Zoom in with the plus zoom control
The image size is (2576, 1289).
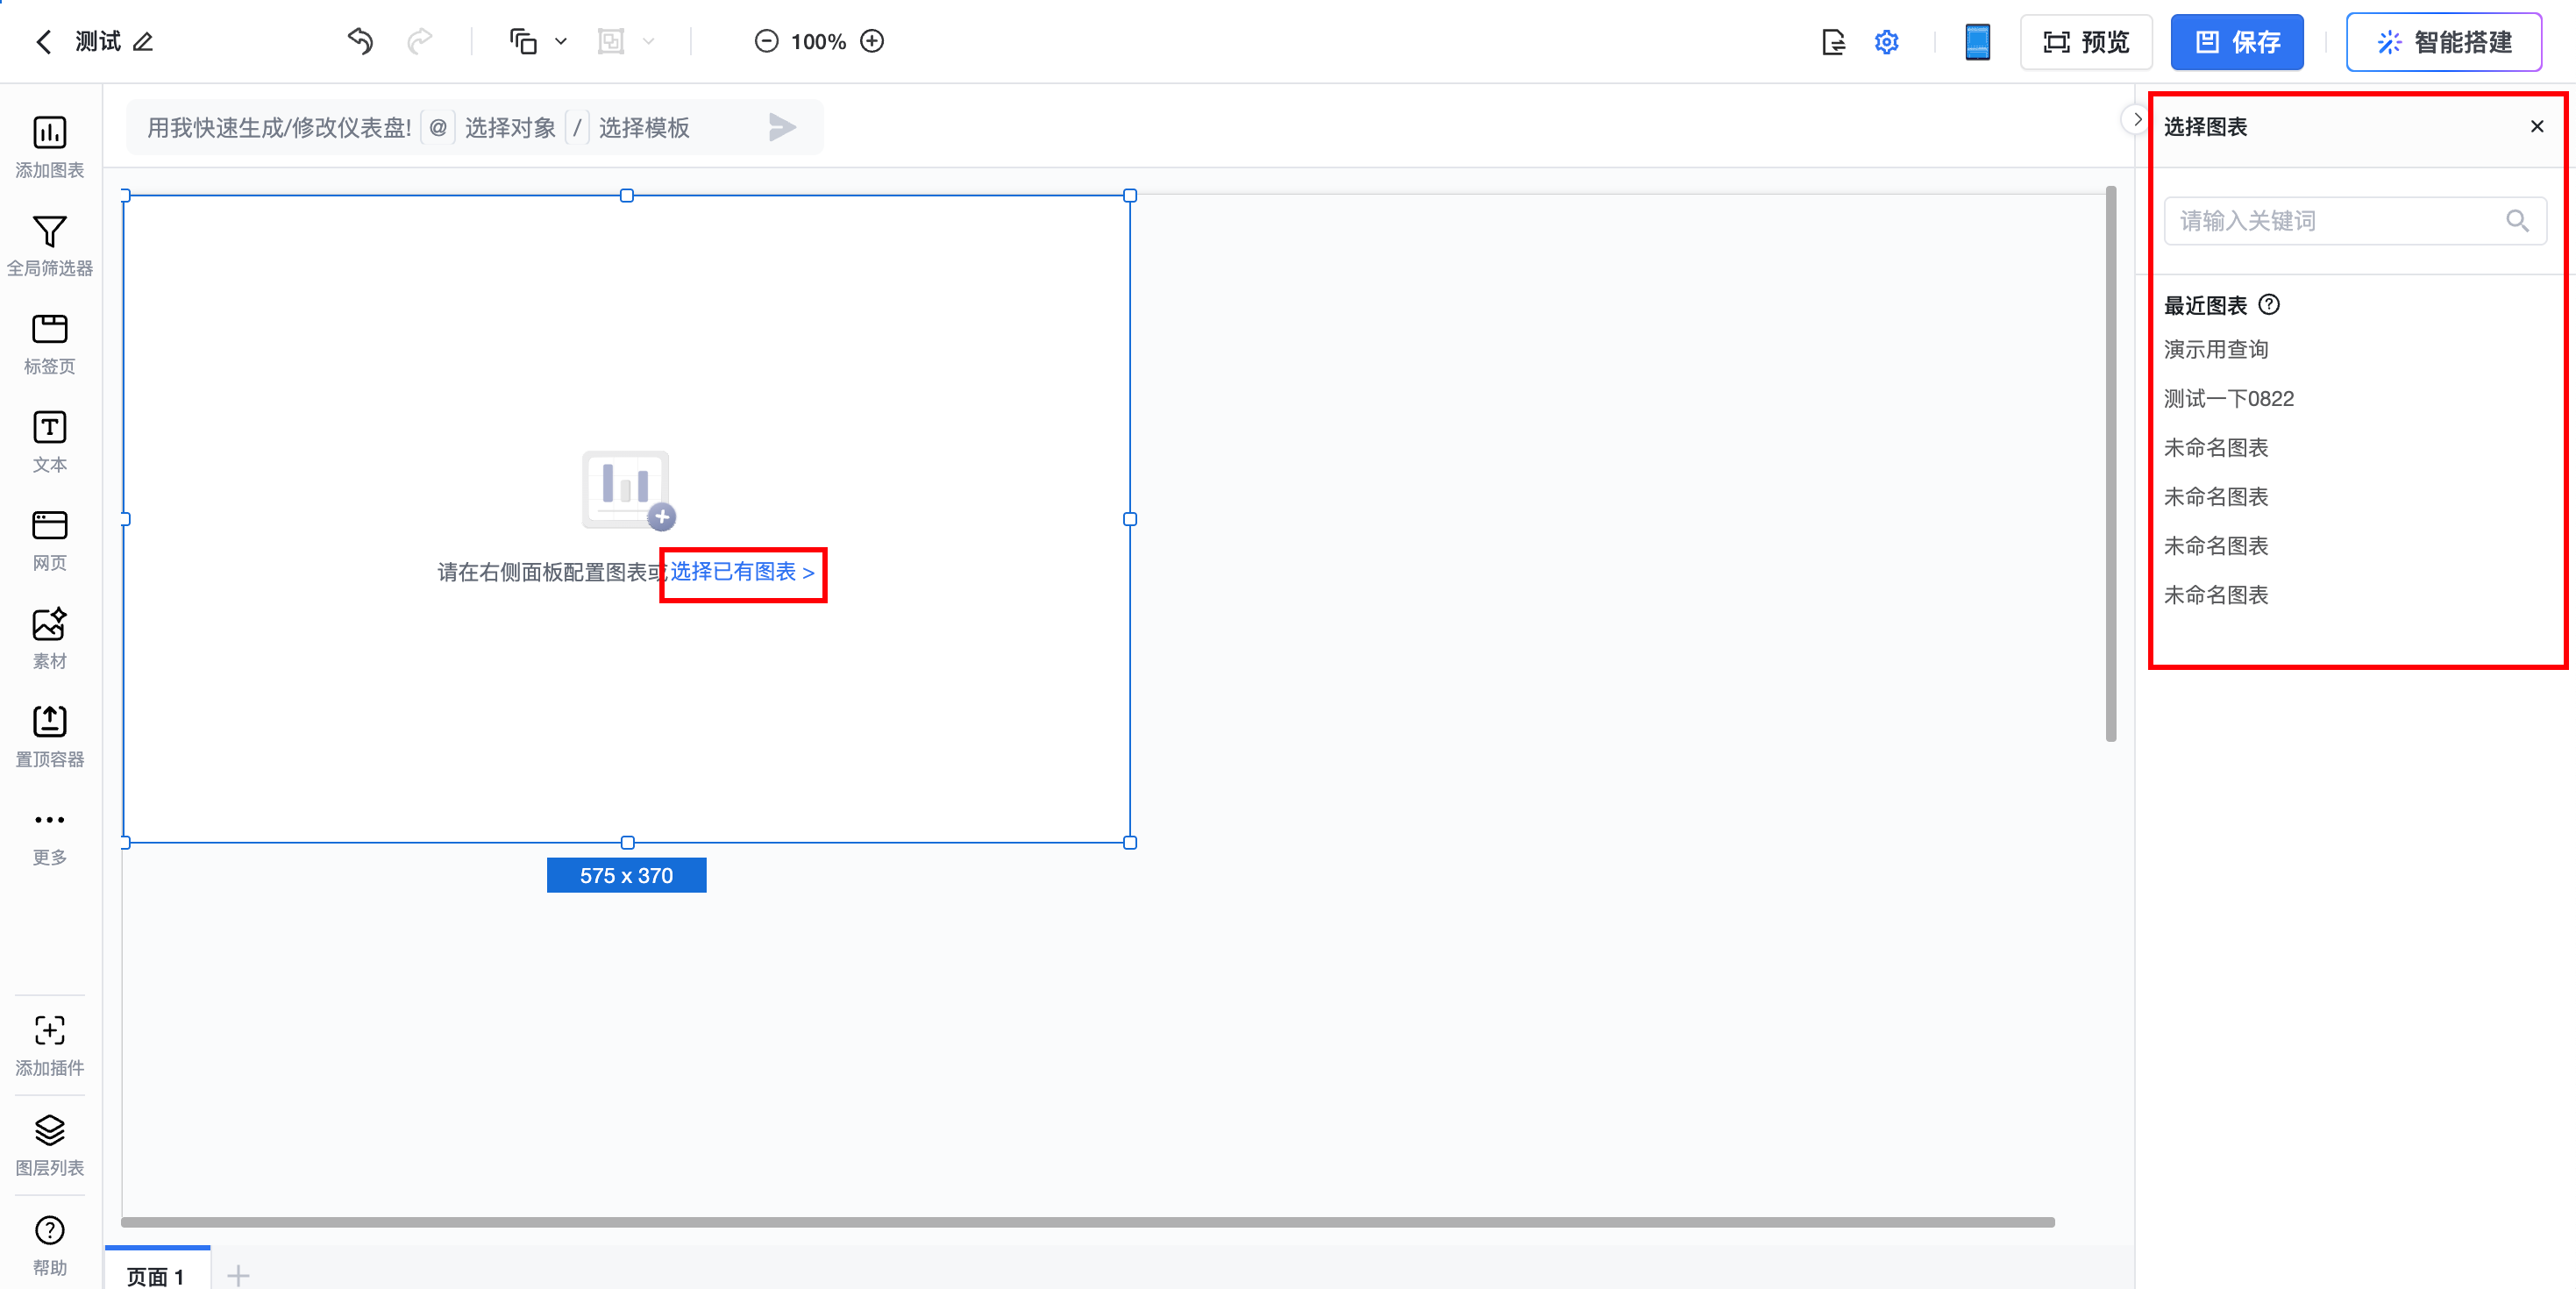point(872,41)
